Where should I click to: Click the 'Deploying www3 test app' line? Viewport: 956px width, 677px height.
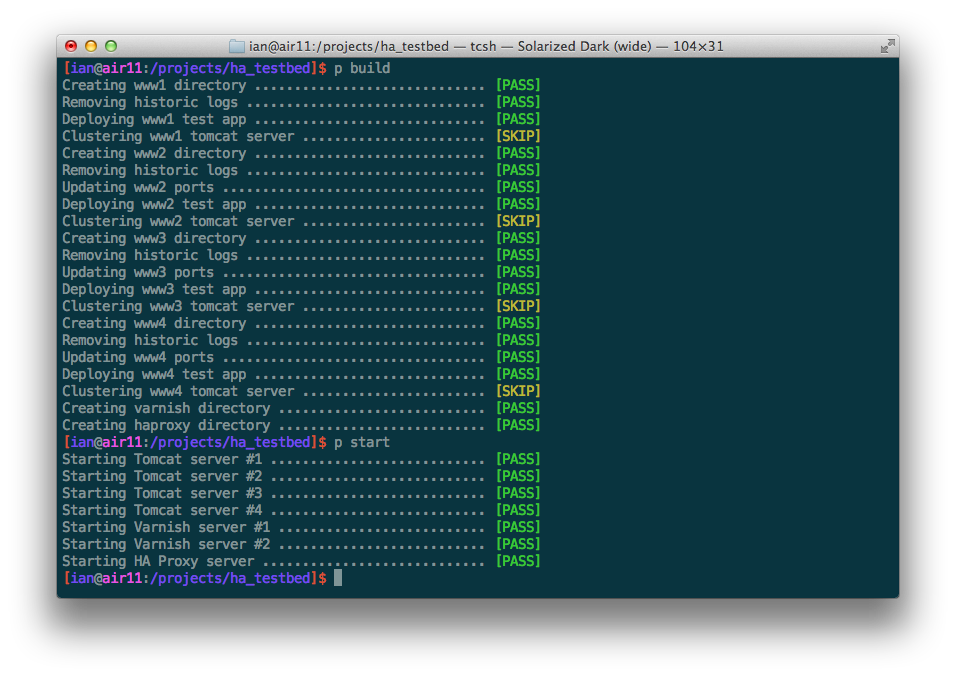point(154,289)
